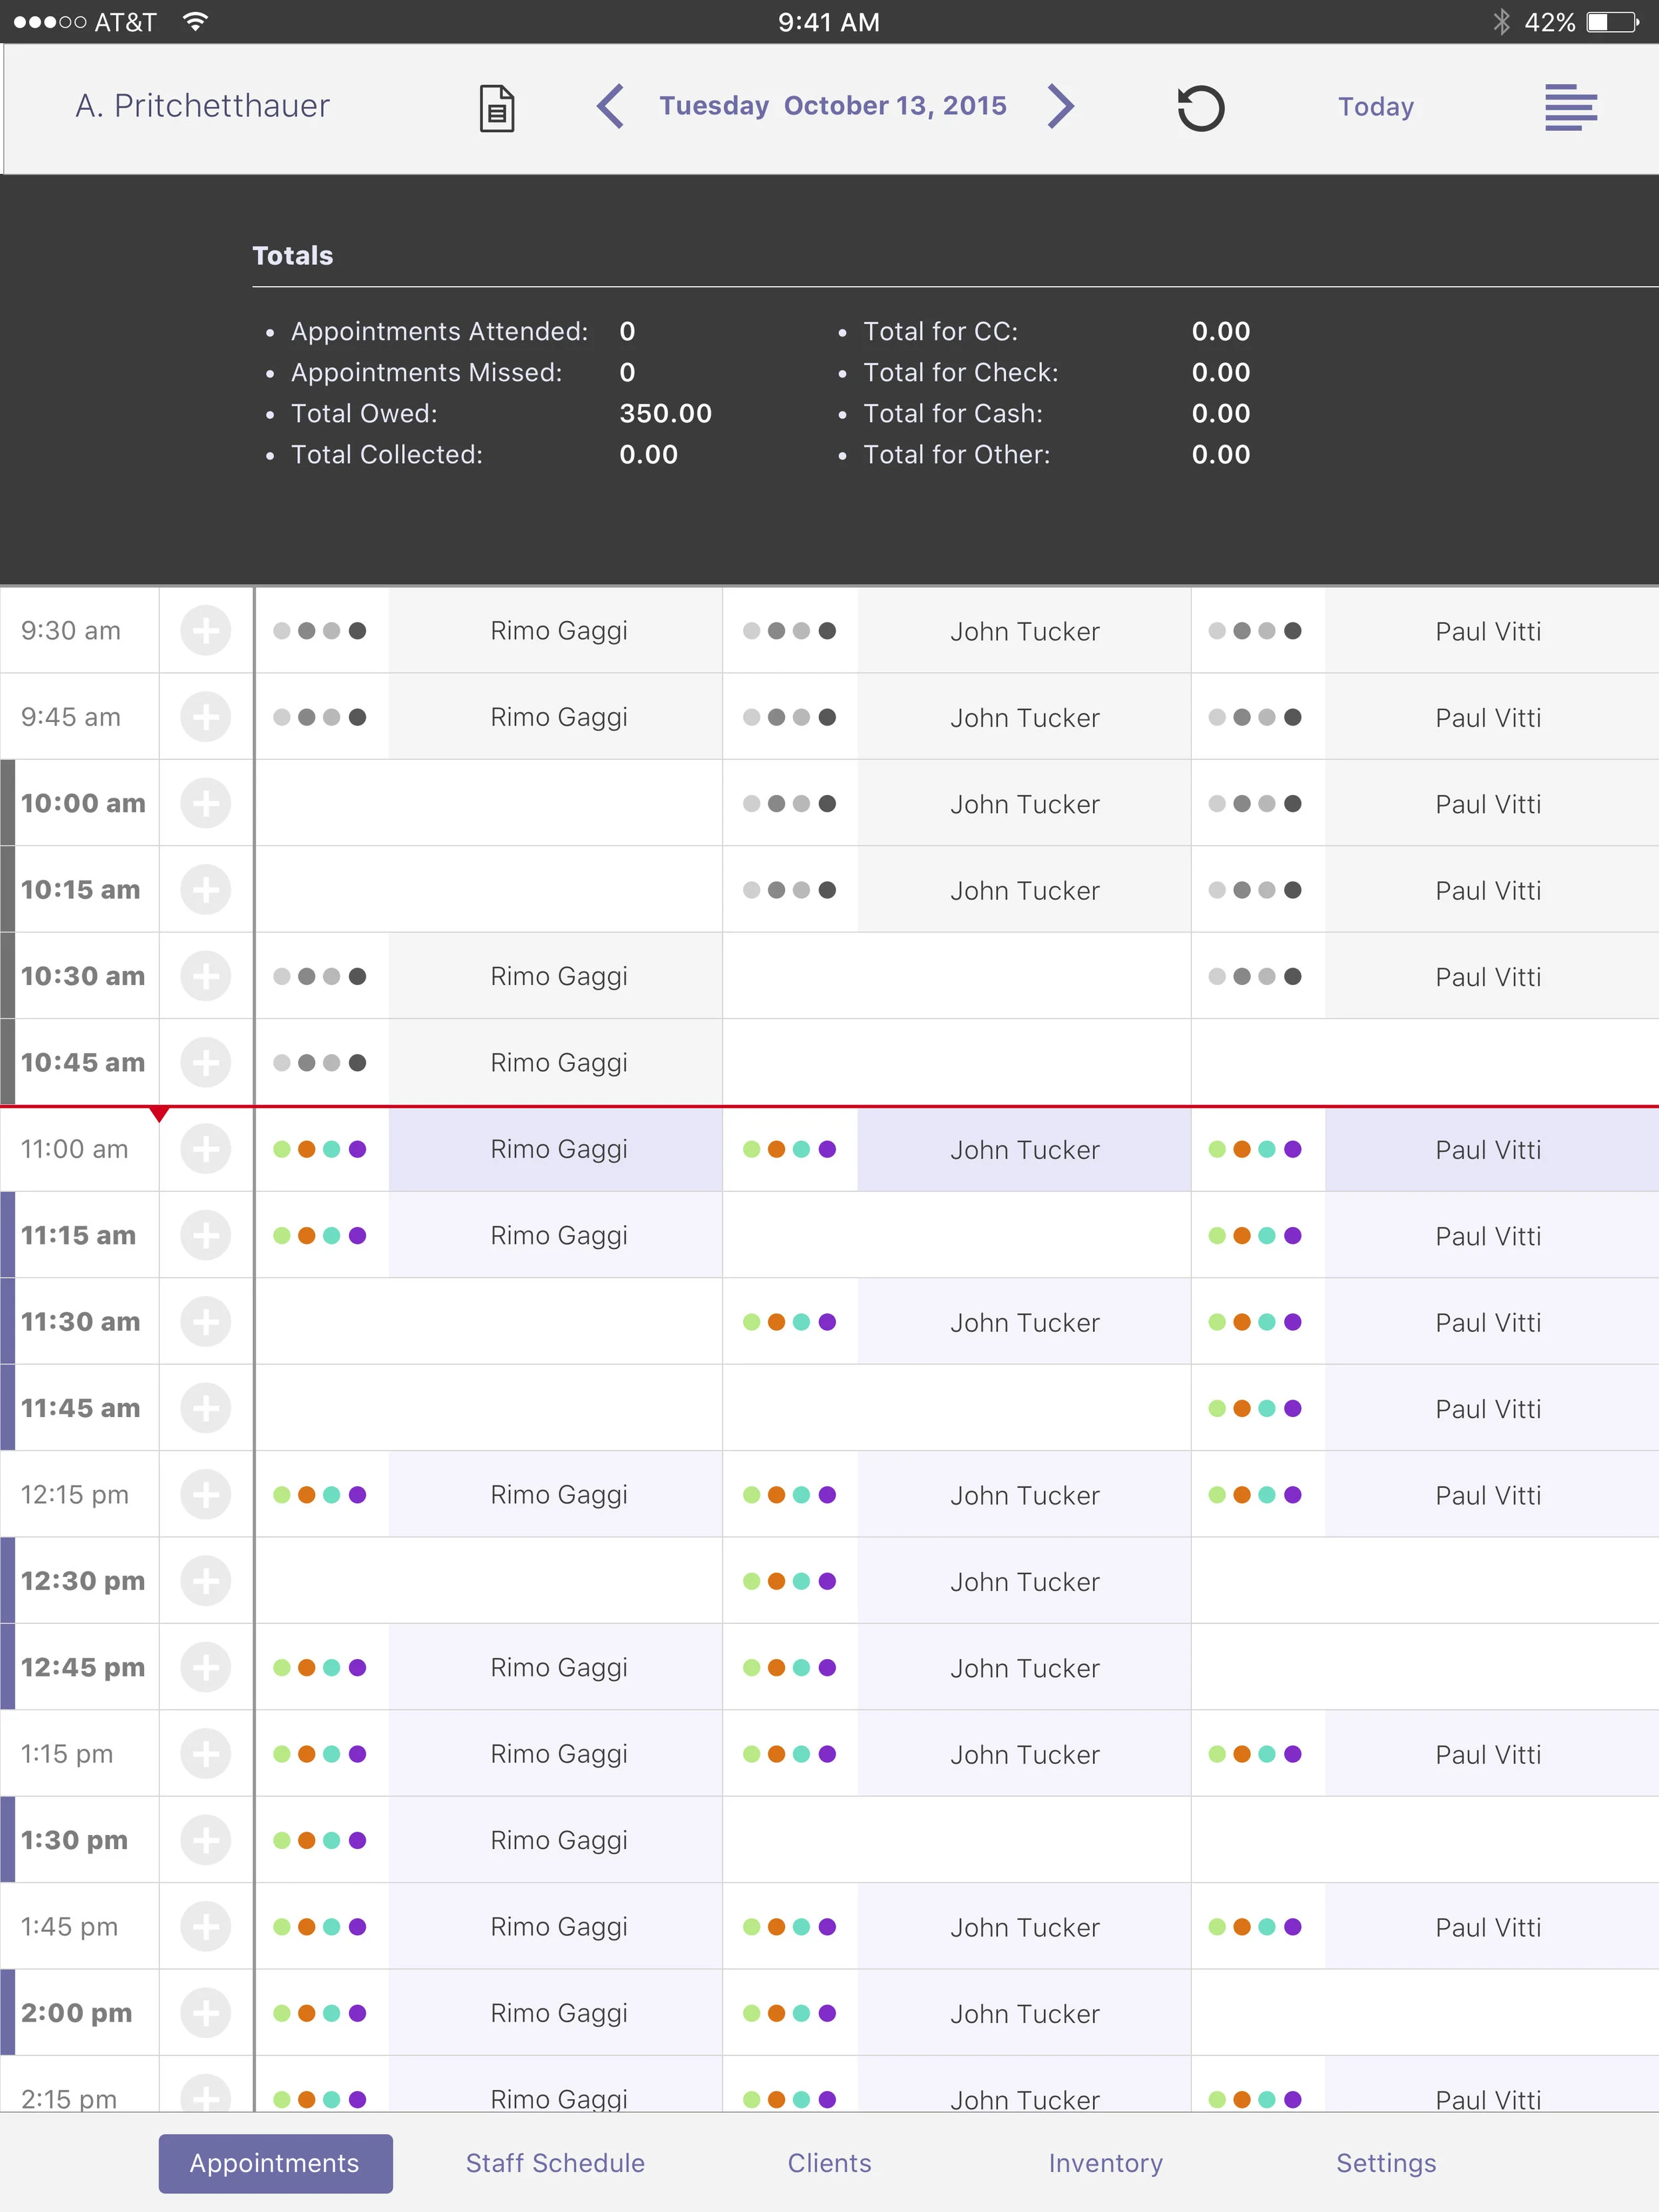Open the Clients tab
Viewport: 1659px width, 2212px height.
(829, 2163)
